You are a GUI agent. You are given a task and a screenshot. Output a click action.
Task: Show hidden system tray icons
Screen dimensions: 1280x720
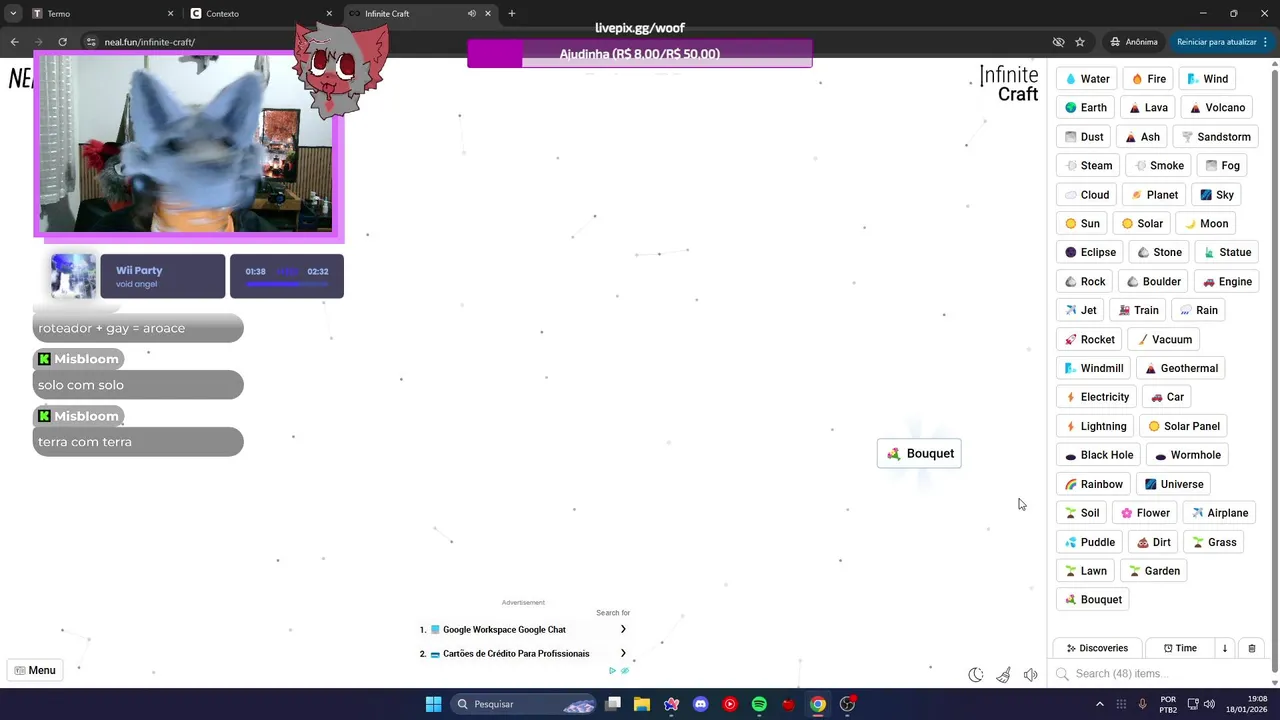coord(1100,704)
